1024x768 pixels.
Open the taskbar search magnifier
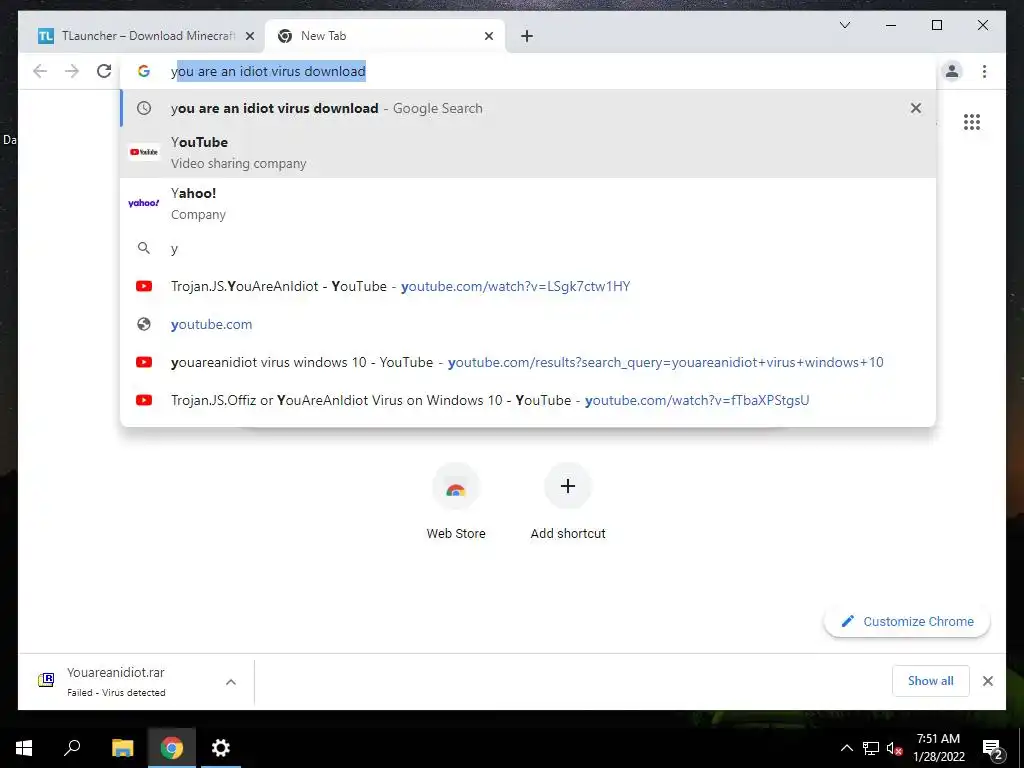click(72, 748)
